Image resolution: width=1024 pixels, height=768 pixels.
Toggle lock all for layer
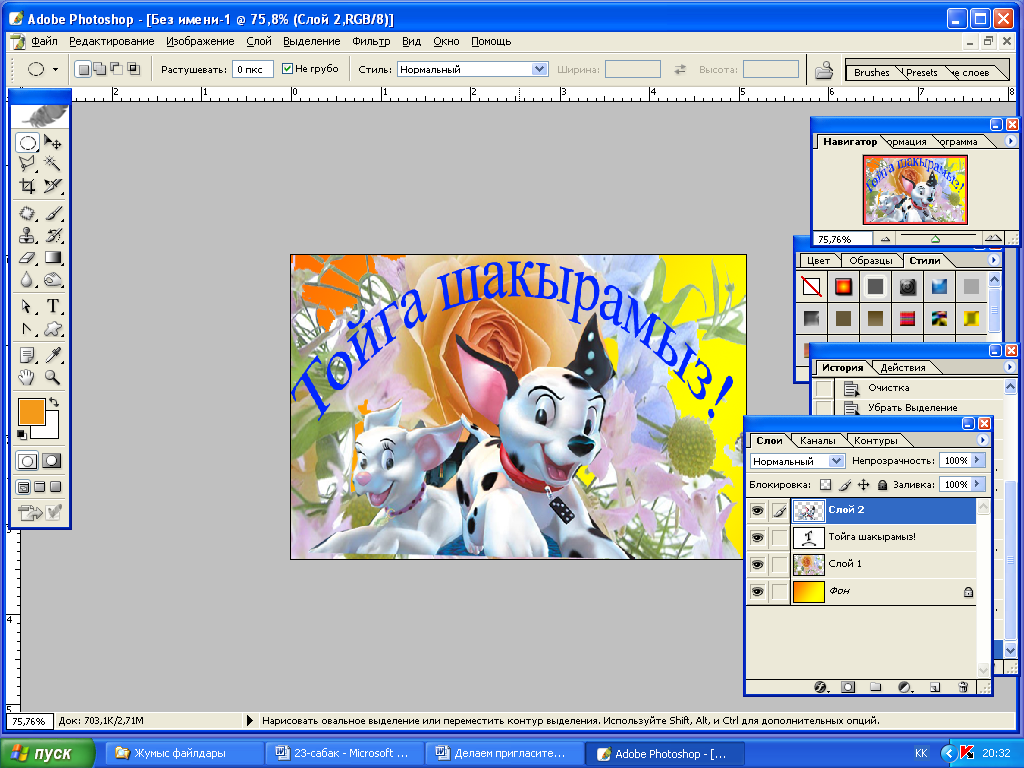pyautogui.click(x=882, y=485)
